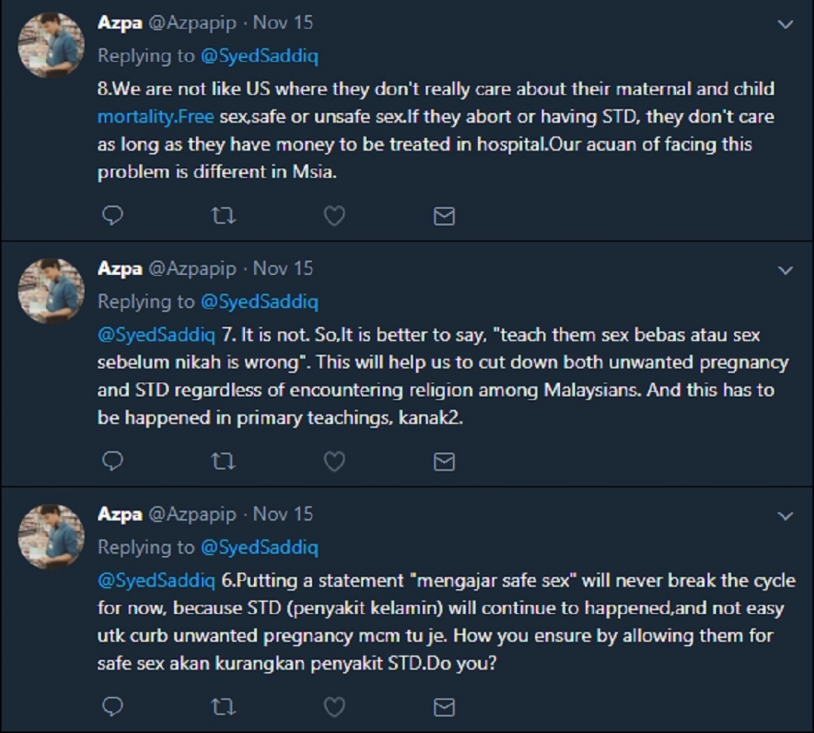Reply to the tweet numbered 8
The width and height of the screenshot is (814, 733).
click(x=113, y=215)
